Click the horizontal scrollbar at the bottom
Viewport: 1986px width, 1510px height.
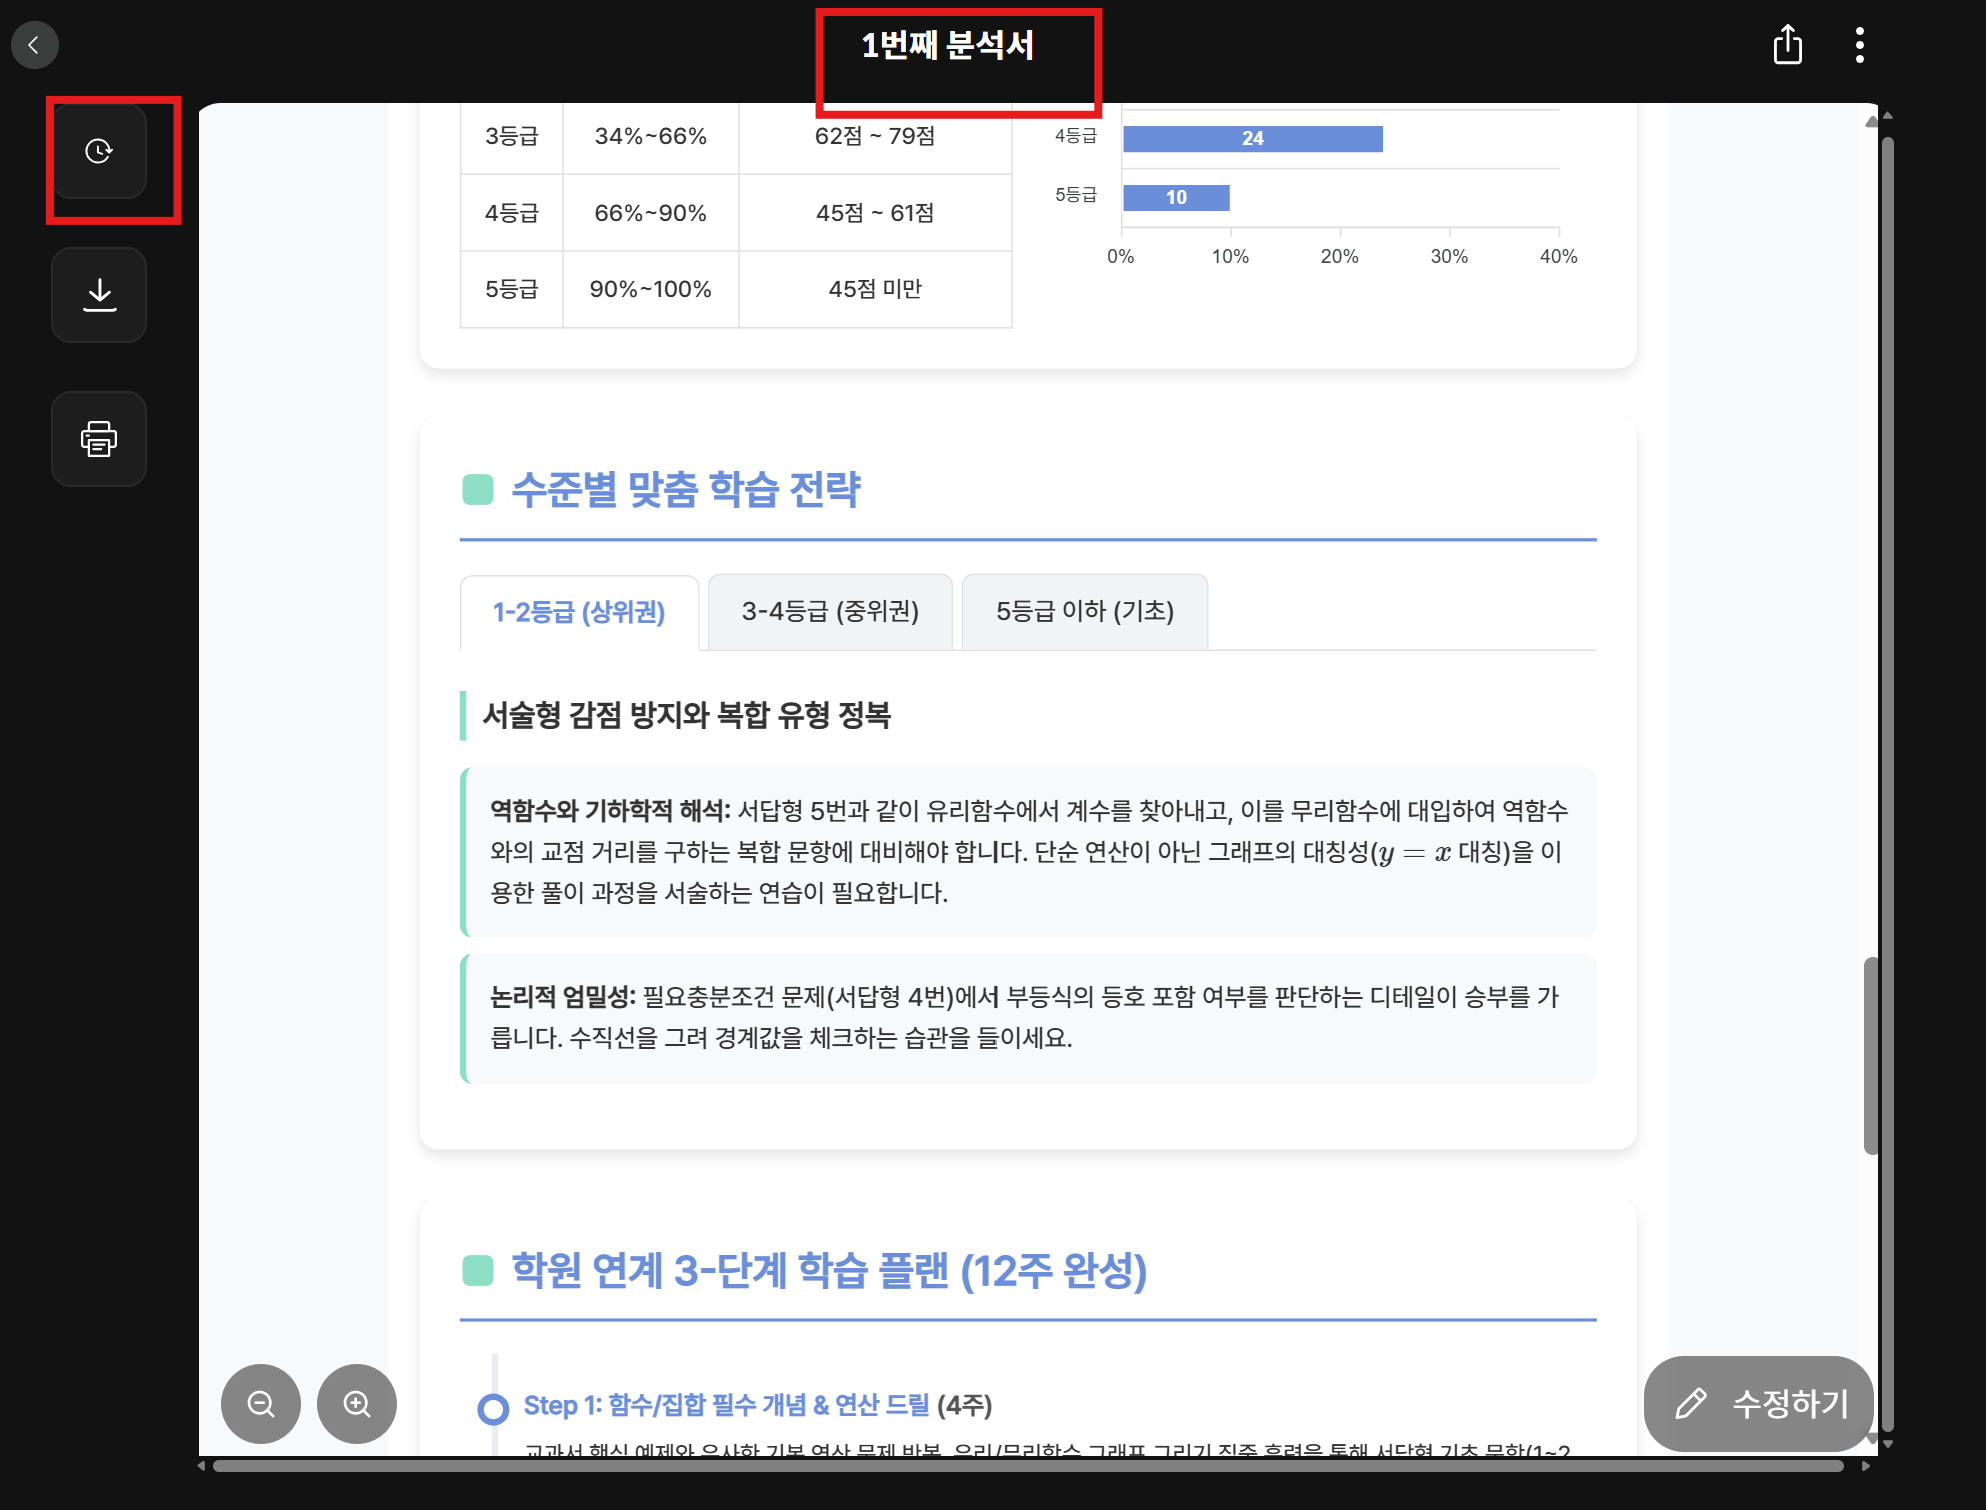coord(1028,1466)
